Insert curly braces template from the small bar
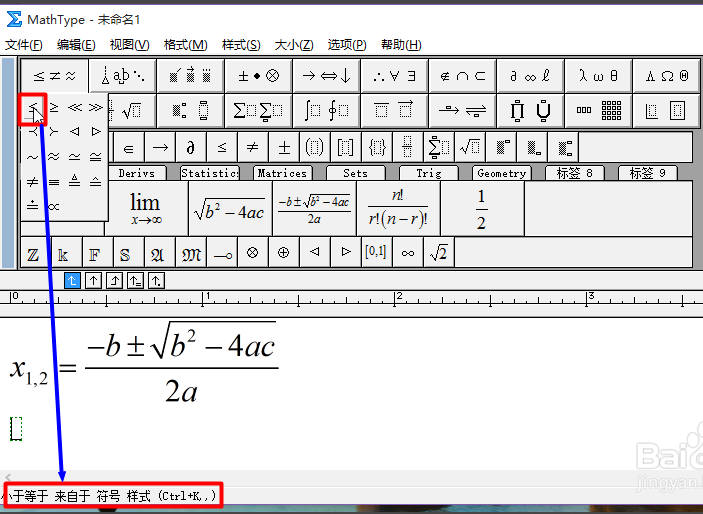The image size is (703, 514). tap(377, 147)
